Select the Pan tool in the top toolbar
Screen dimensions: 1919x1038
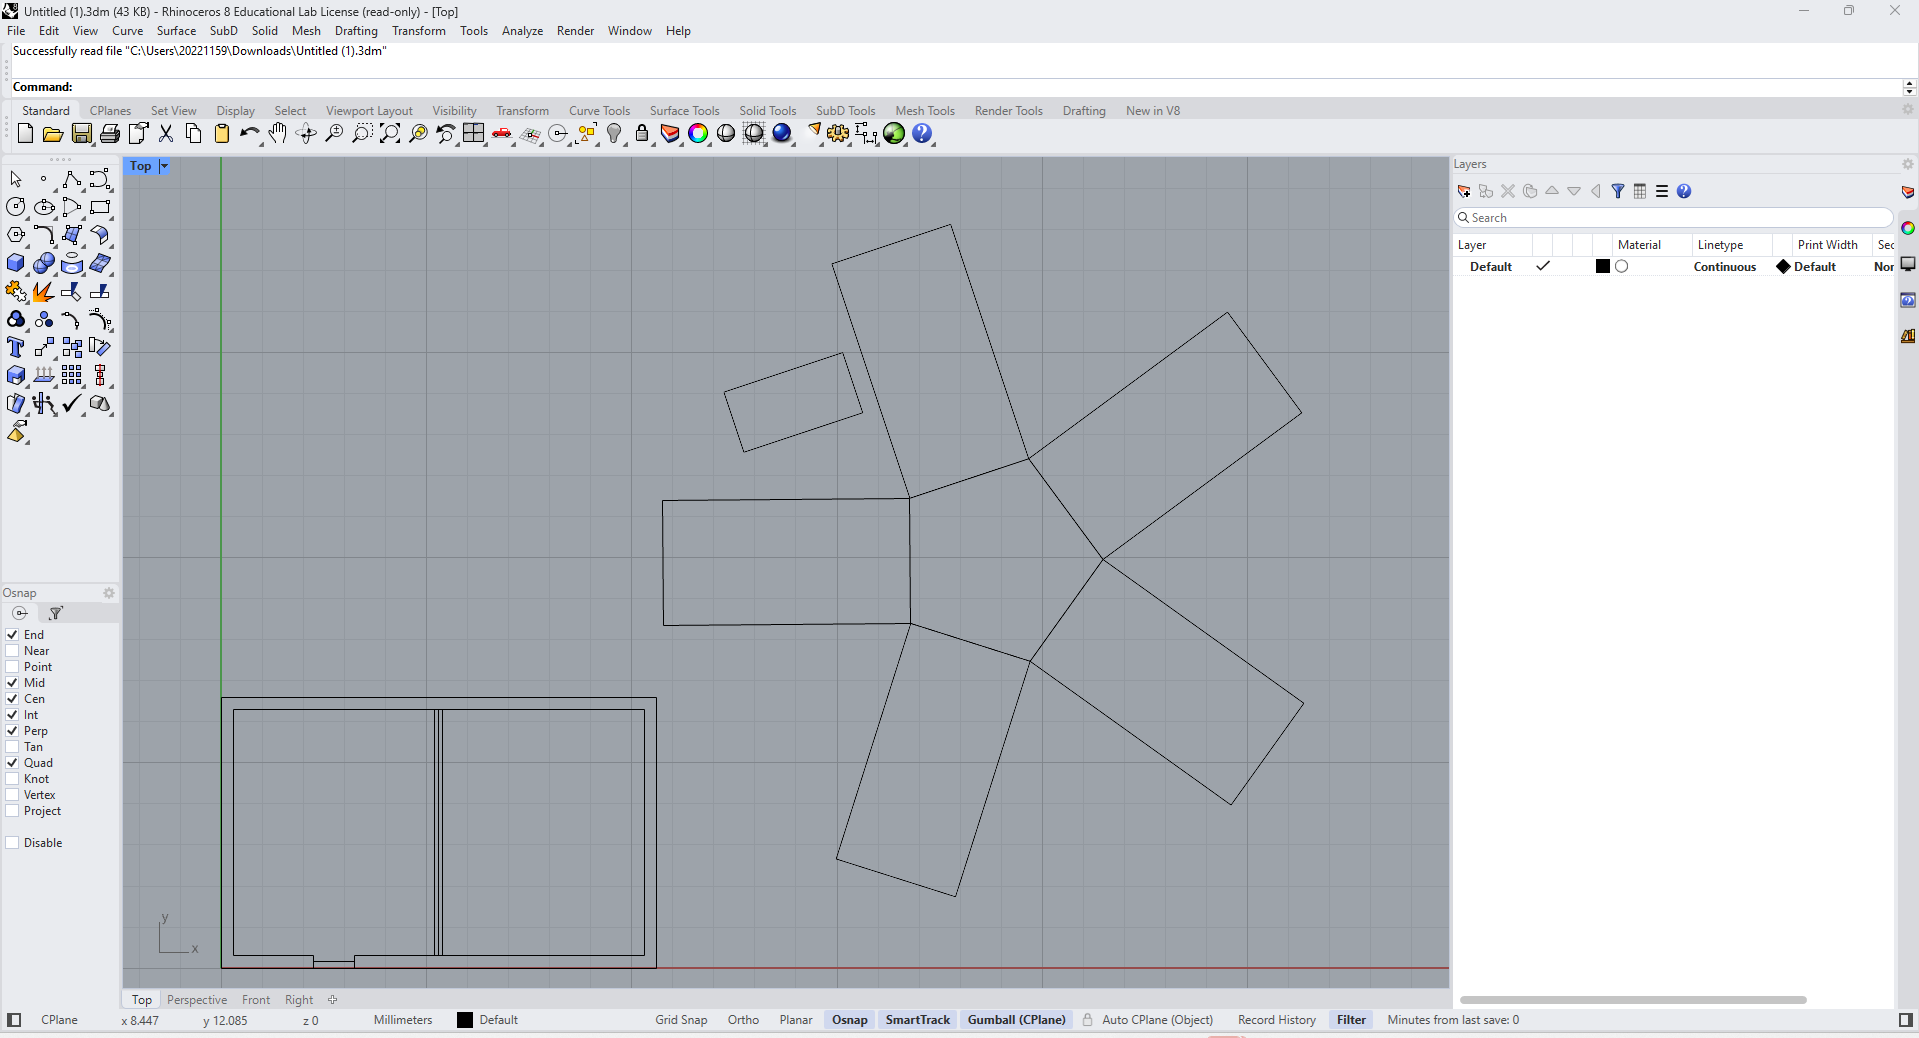click(x=278, y=134)
